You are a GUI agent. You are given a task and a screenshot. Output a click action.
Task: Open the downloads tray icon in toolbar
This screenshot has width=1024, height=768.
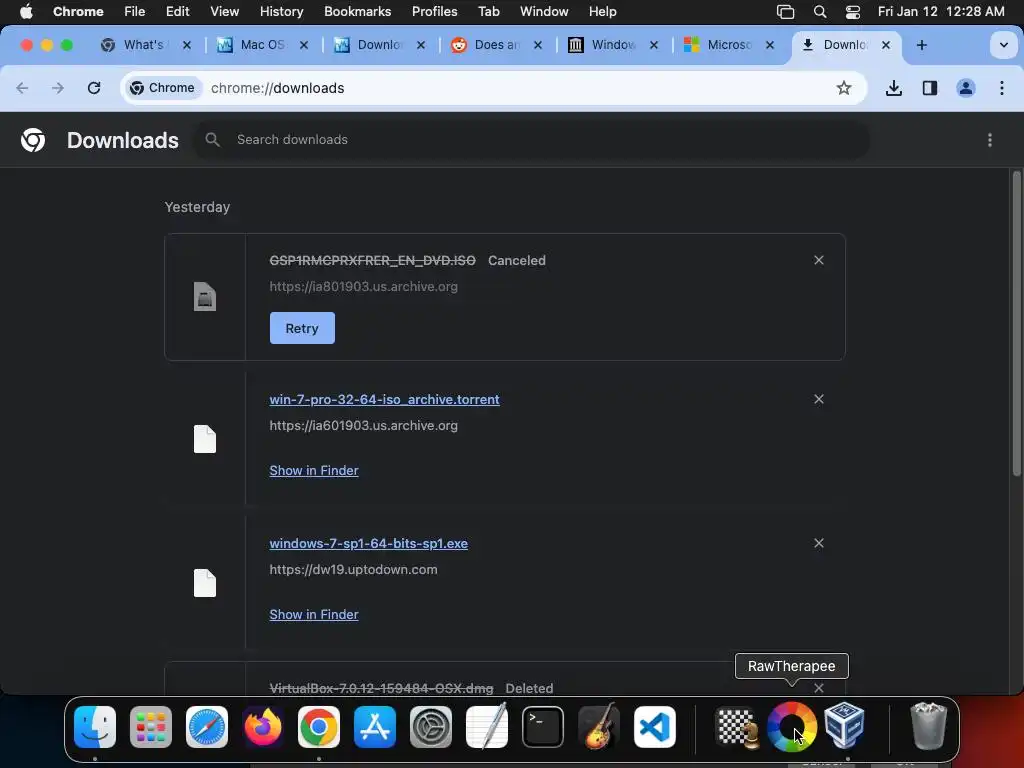click(893, 88)
